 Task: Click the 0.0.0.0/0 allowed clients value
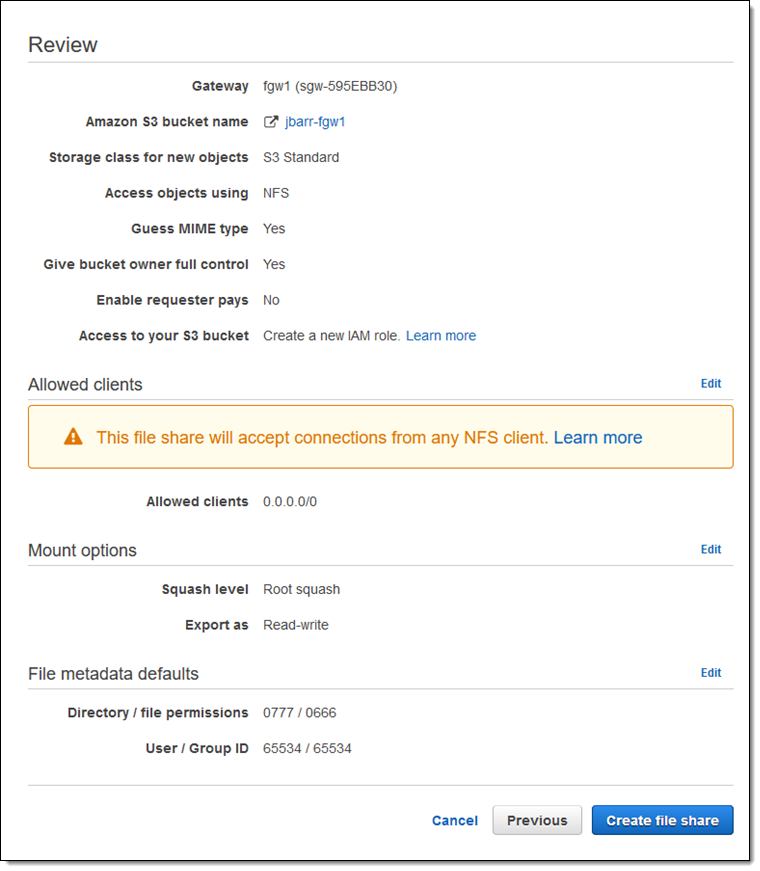click(x=290, y=501)
